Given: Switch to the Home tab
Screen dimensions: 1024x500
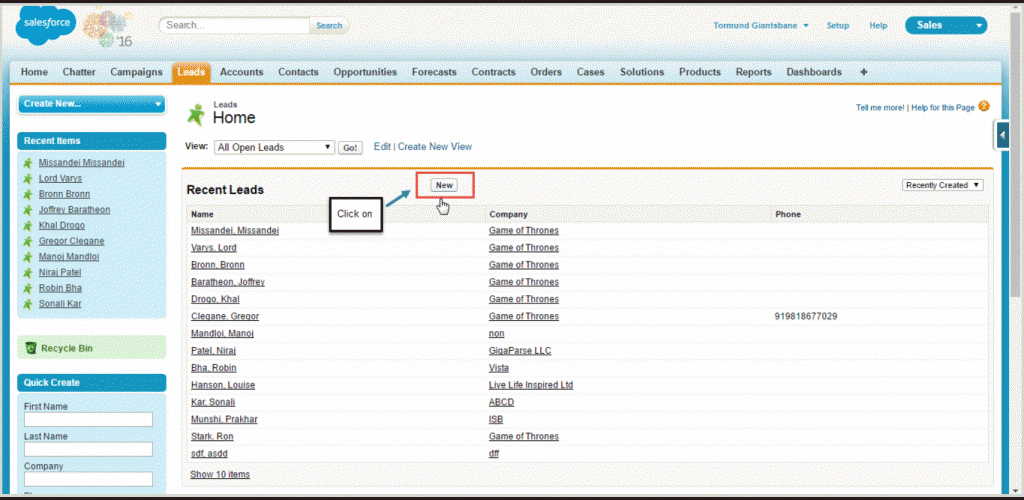Looking at the screenshot, I should [x=34, y=72].
